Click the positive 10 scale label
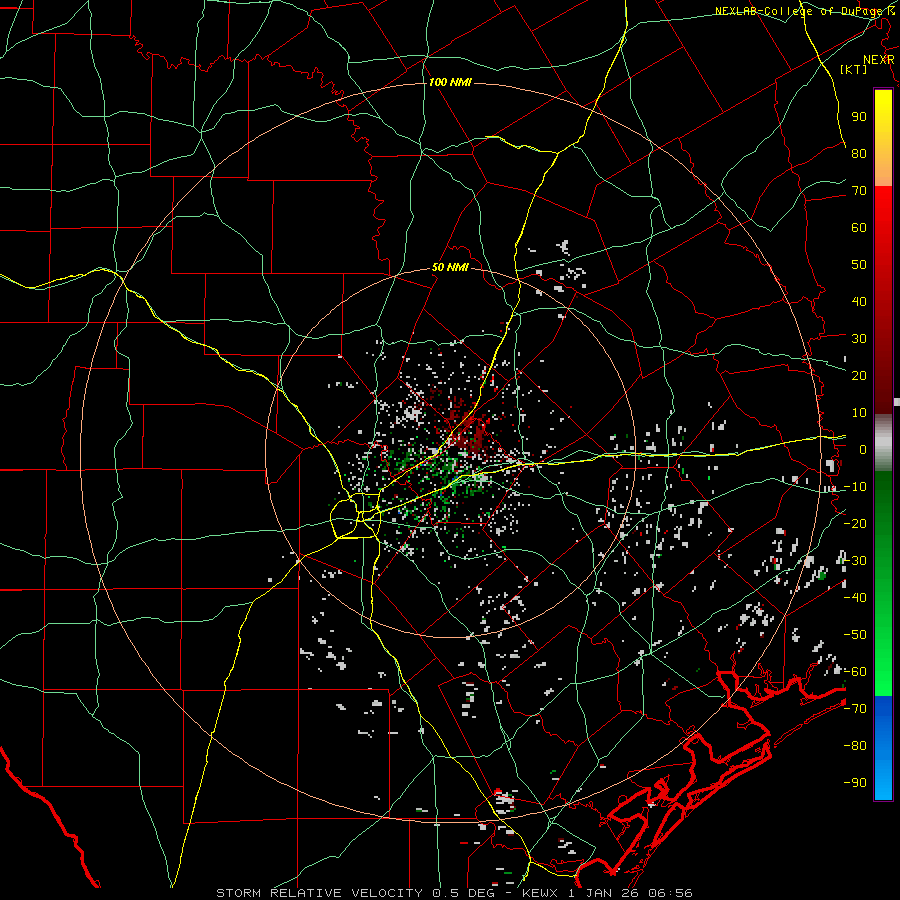Screen dimensions: 900x900 coord(859,413)
